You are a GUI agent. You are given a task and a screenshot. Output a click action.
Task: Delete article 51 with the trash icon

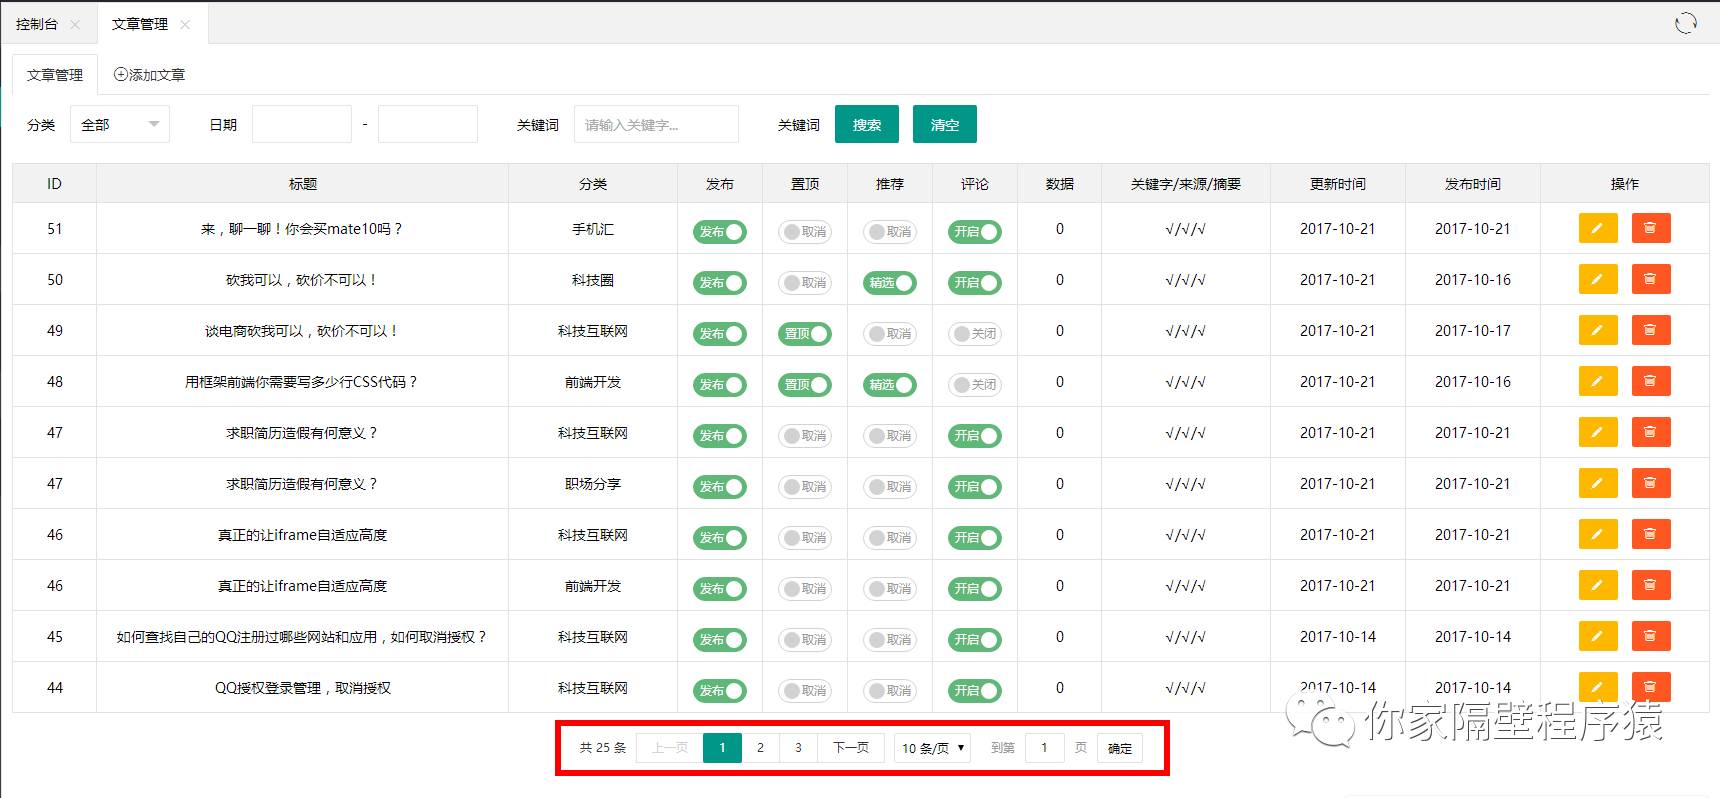point(1651,228)
